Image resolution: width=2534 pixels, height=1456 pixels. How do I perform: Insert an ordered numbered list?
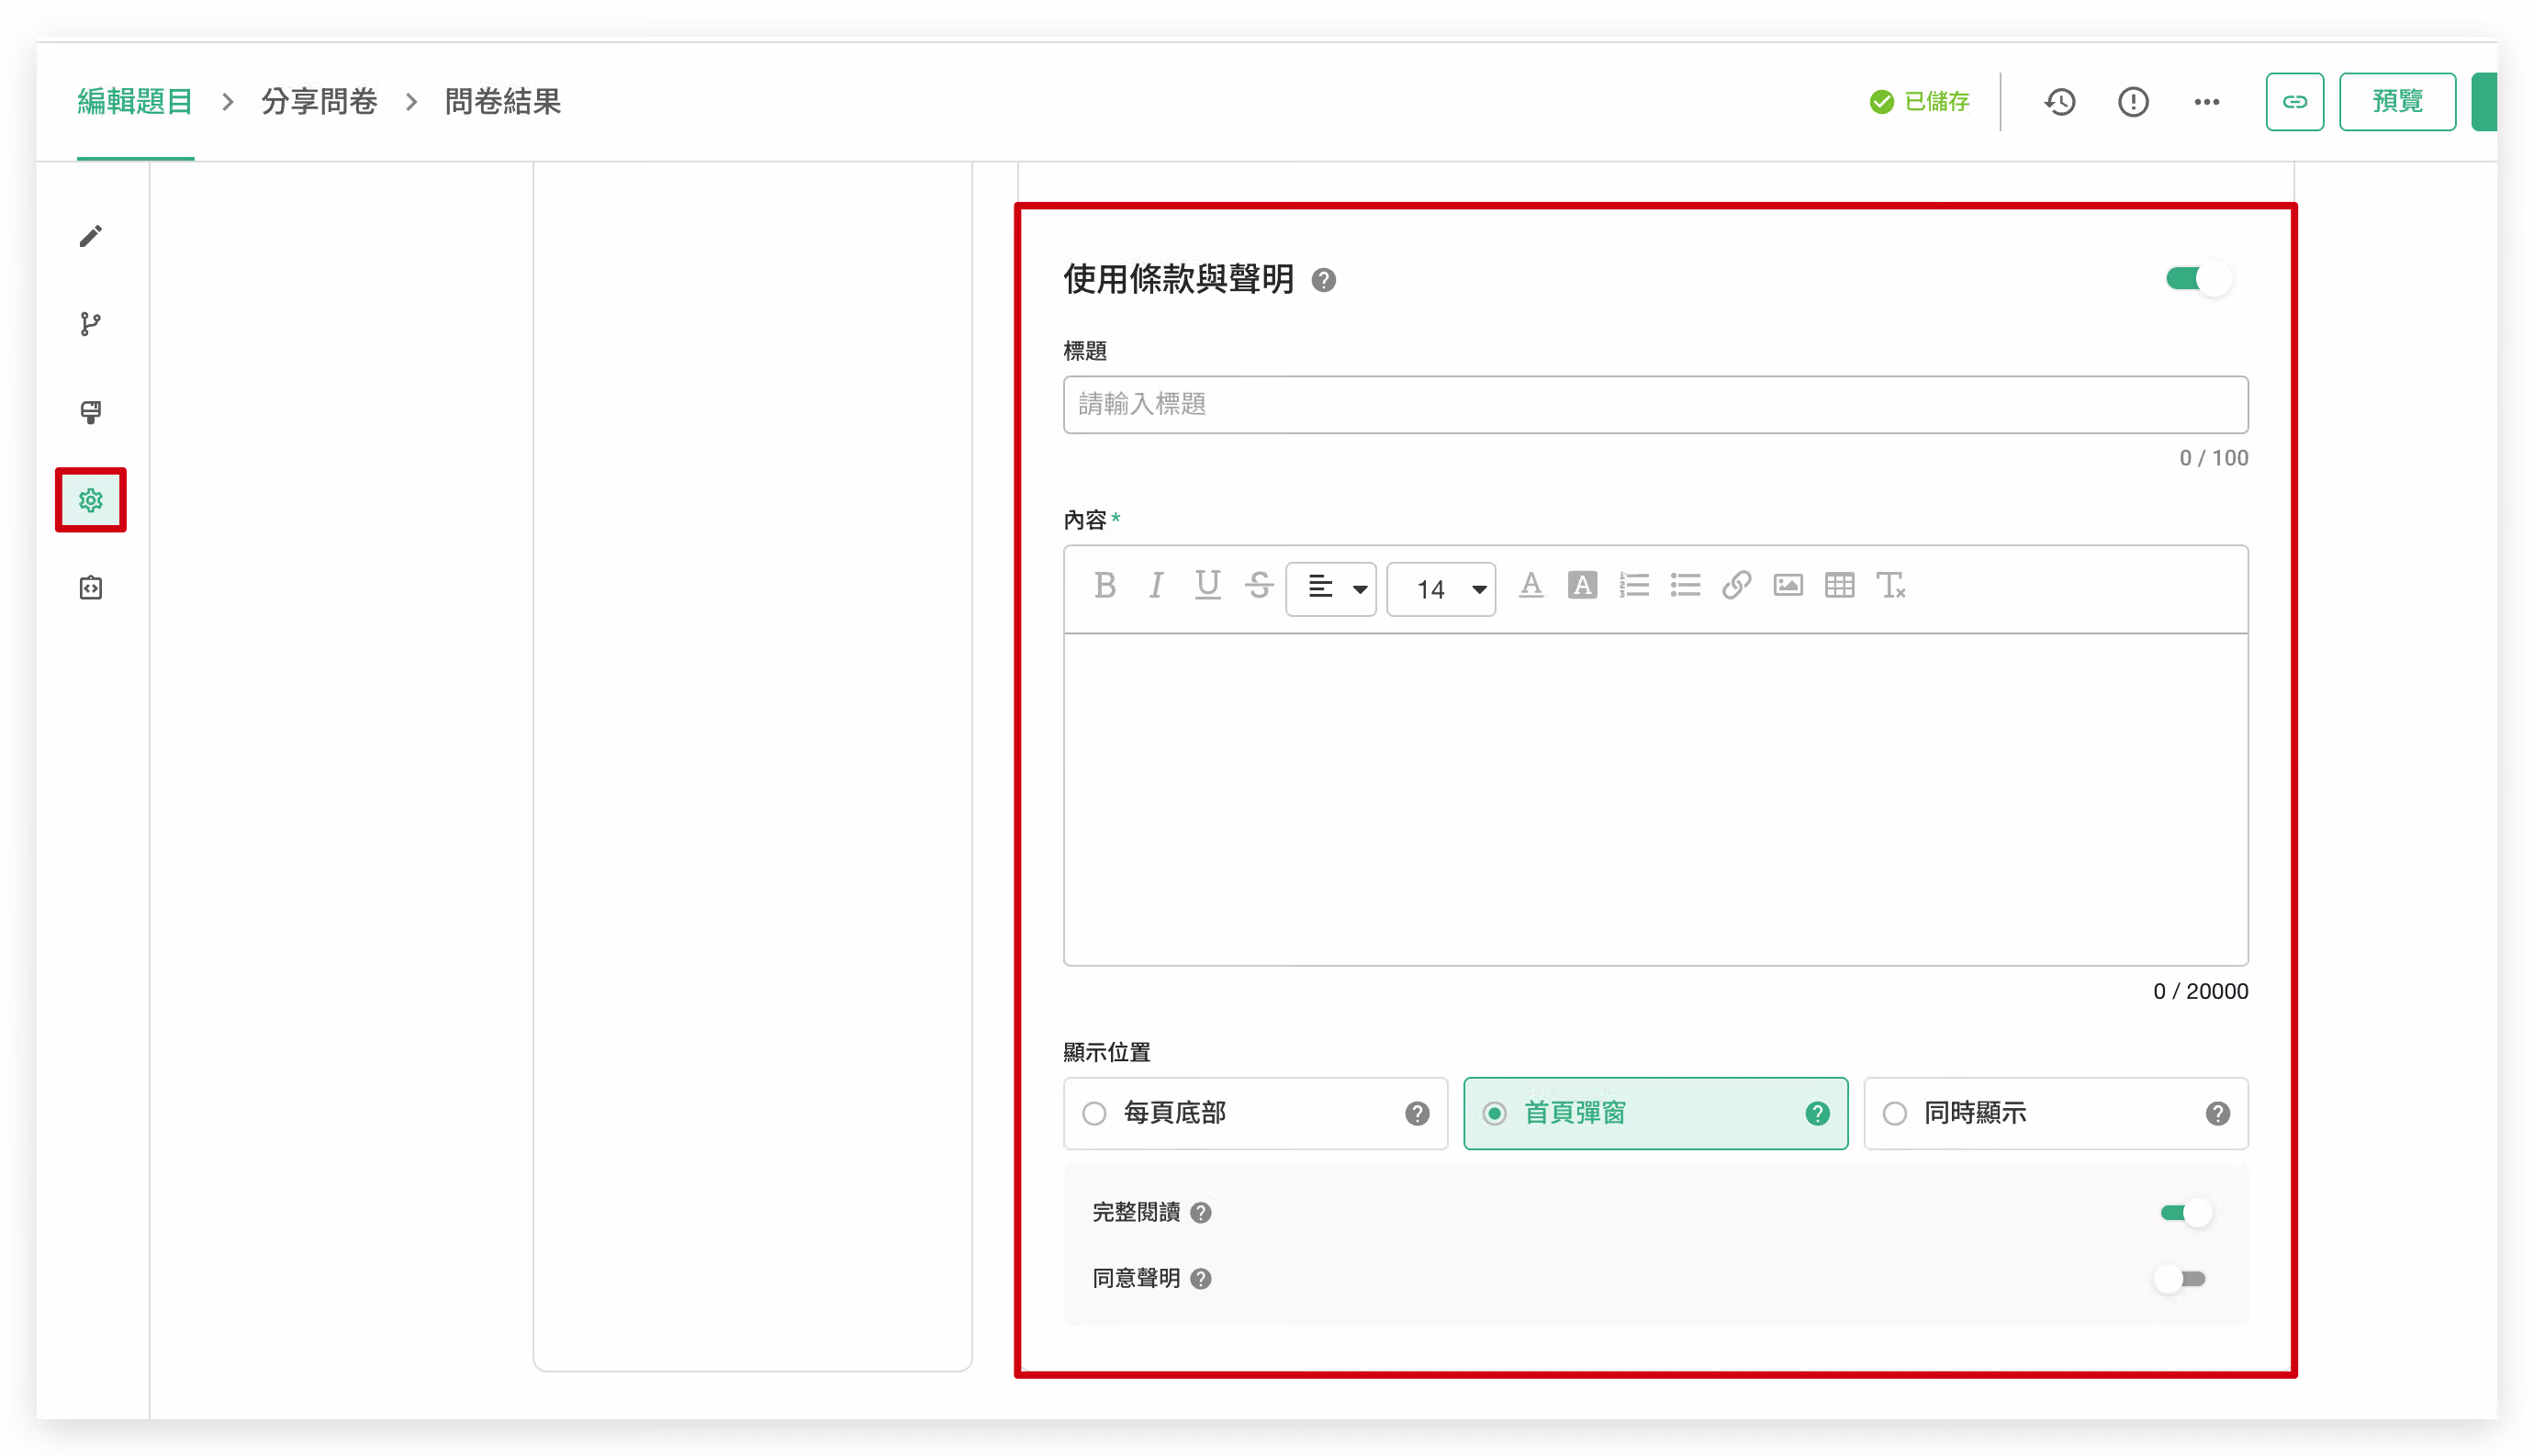coord(1634,585)
